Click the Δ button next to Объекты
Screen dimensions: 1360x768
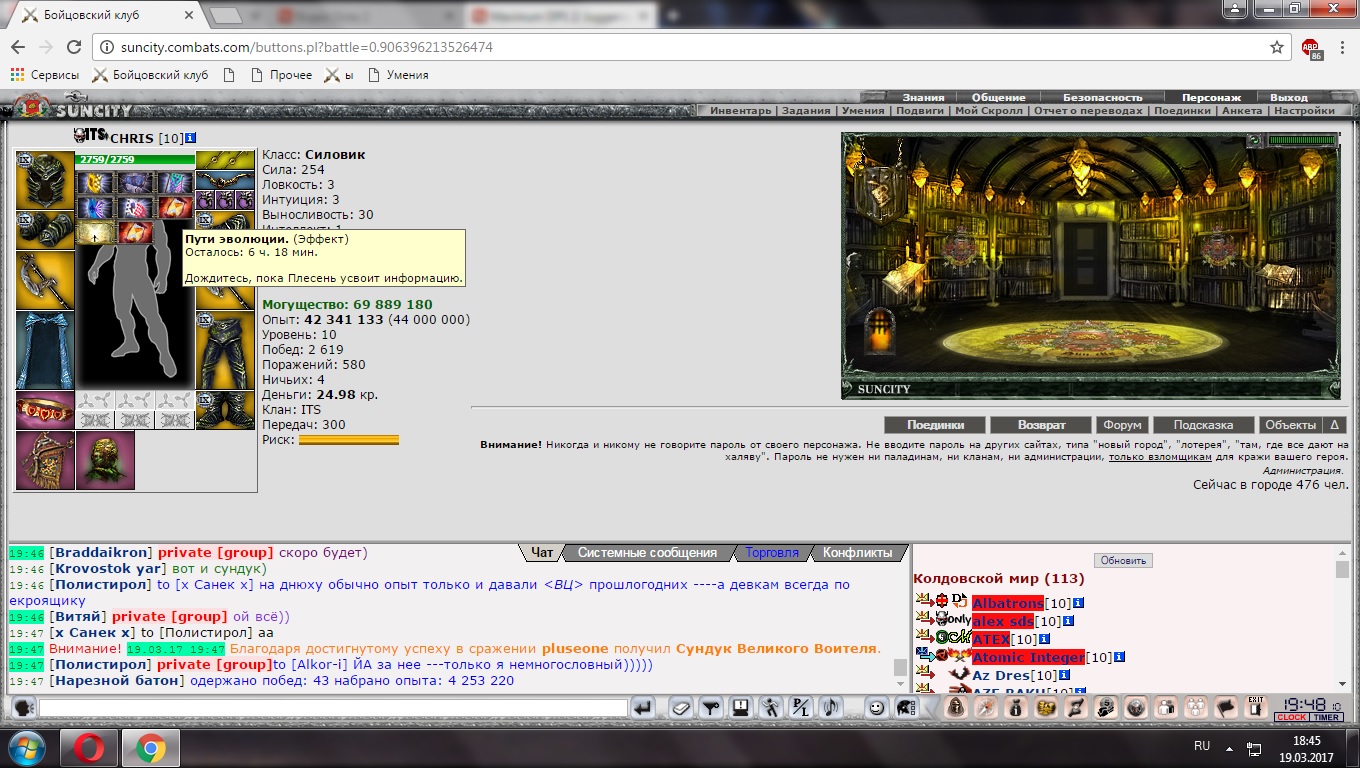1335,425
